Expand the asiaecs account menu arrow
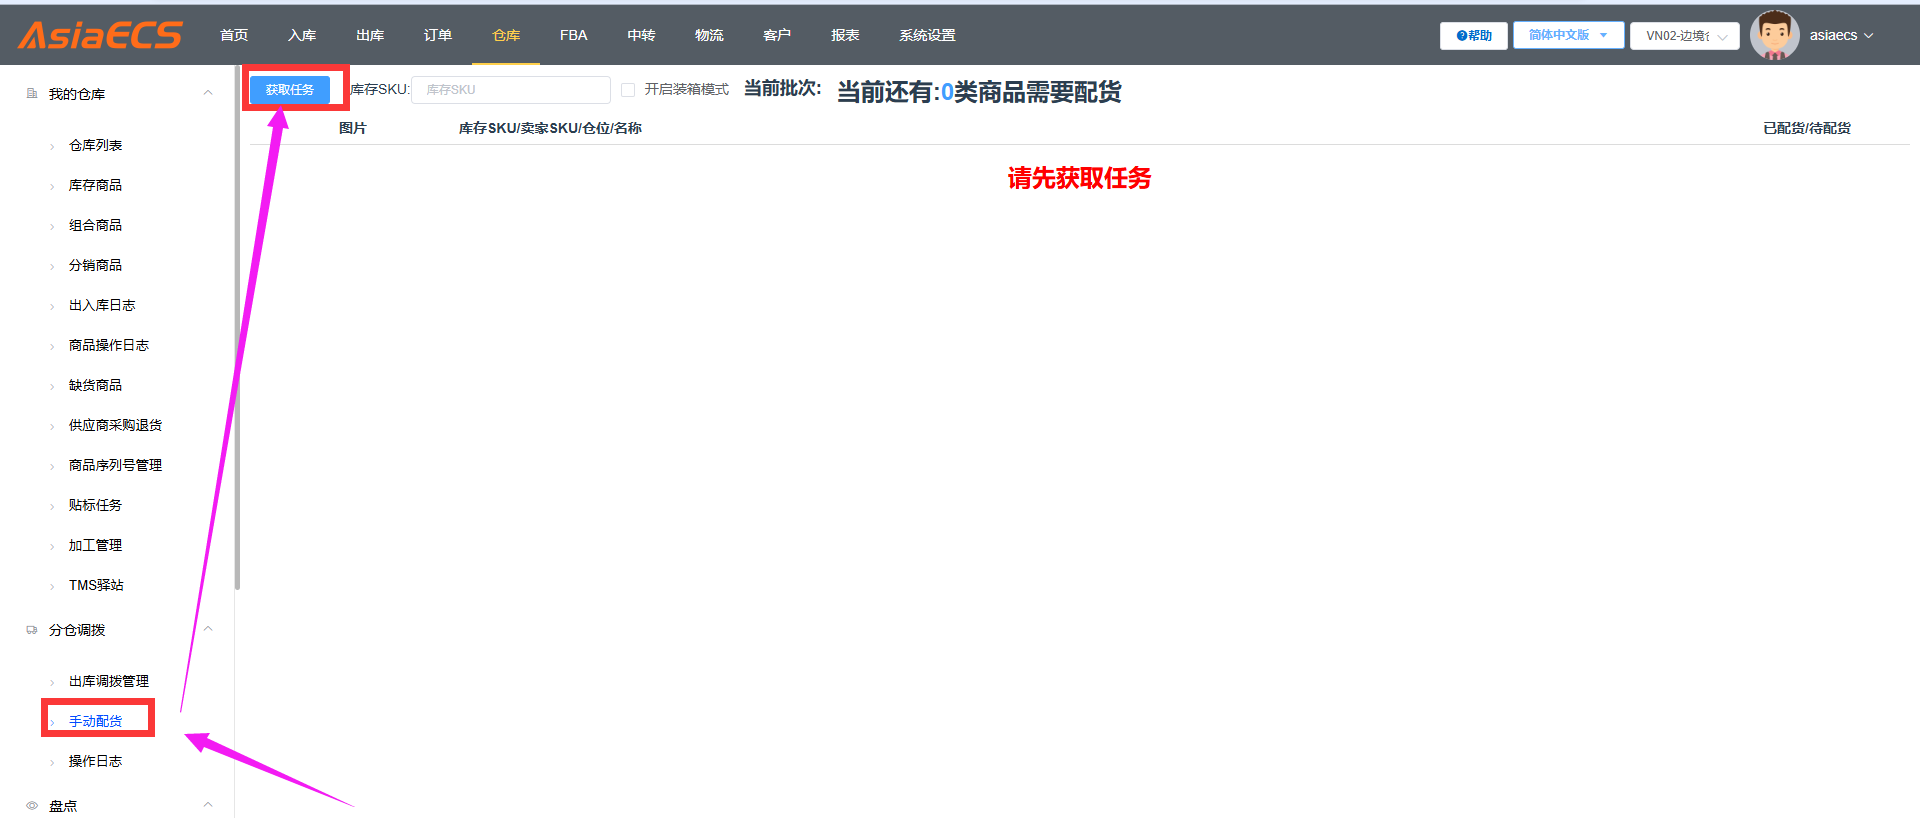The height and width of the screenshot is (818, 1920). [x=1868, y=36]
